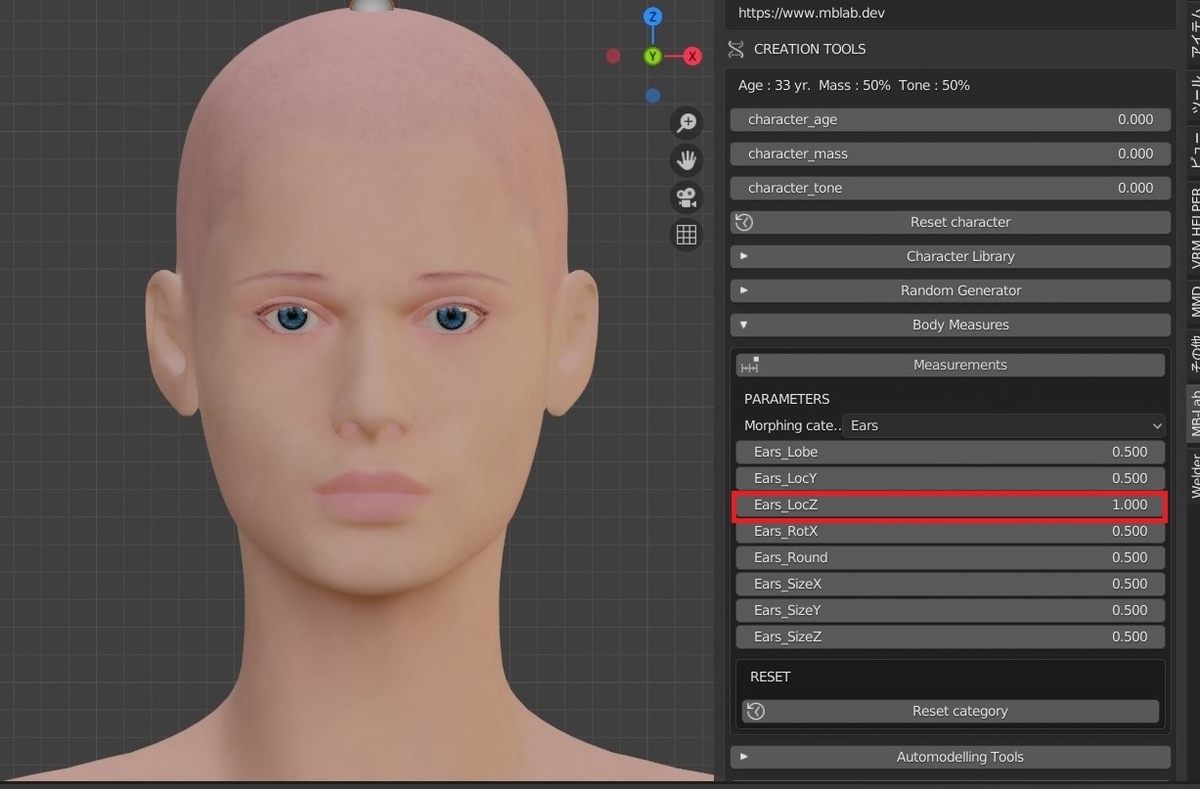This screenshot has height=789, width=1200.
Task: Click the Ears_LocY slider
Action: click(950, 478)
